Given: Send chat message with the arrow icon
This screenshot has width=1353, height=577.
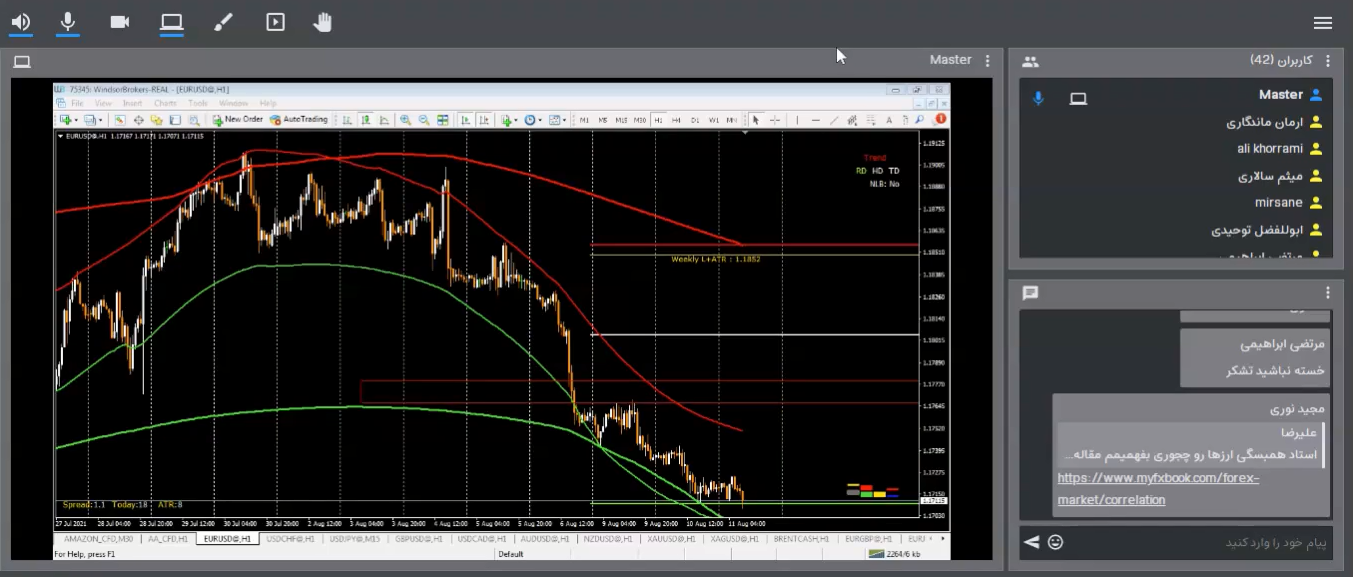Looking at the screenshot, I should pos(1031,542).
